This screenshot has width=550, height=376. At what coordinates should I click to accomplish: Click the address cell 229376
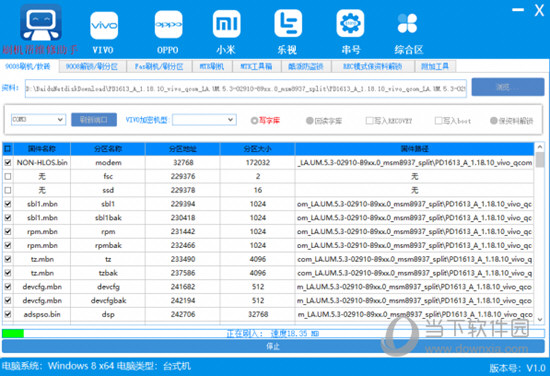(183, 176)
